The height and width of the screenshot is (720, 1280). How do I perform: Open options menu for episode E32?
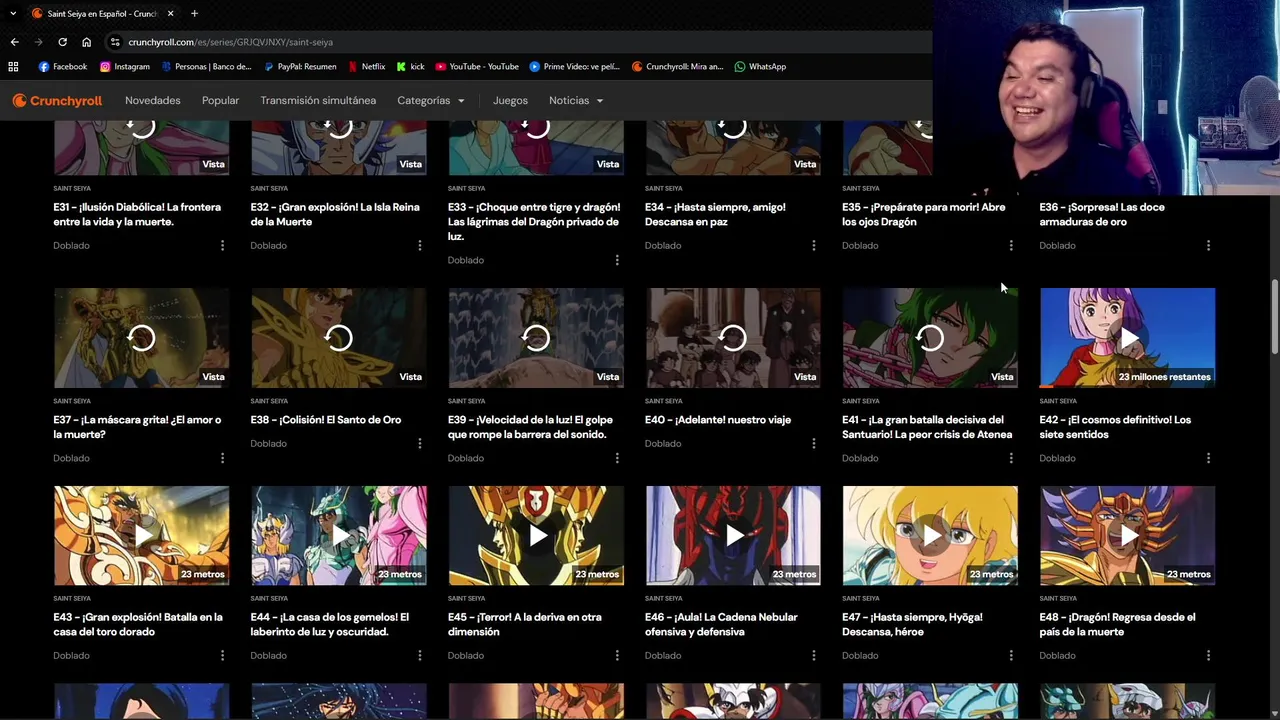coord(419,245)
